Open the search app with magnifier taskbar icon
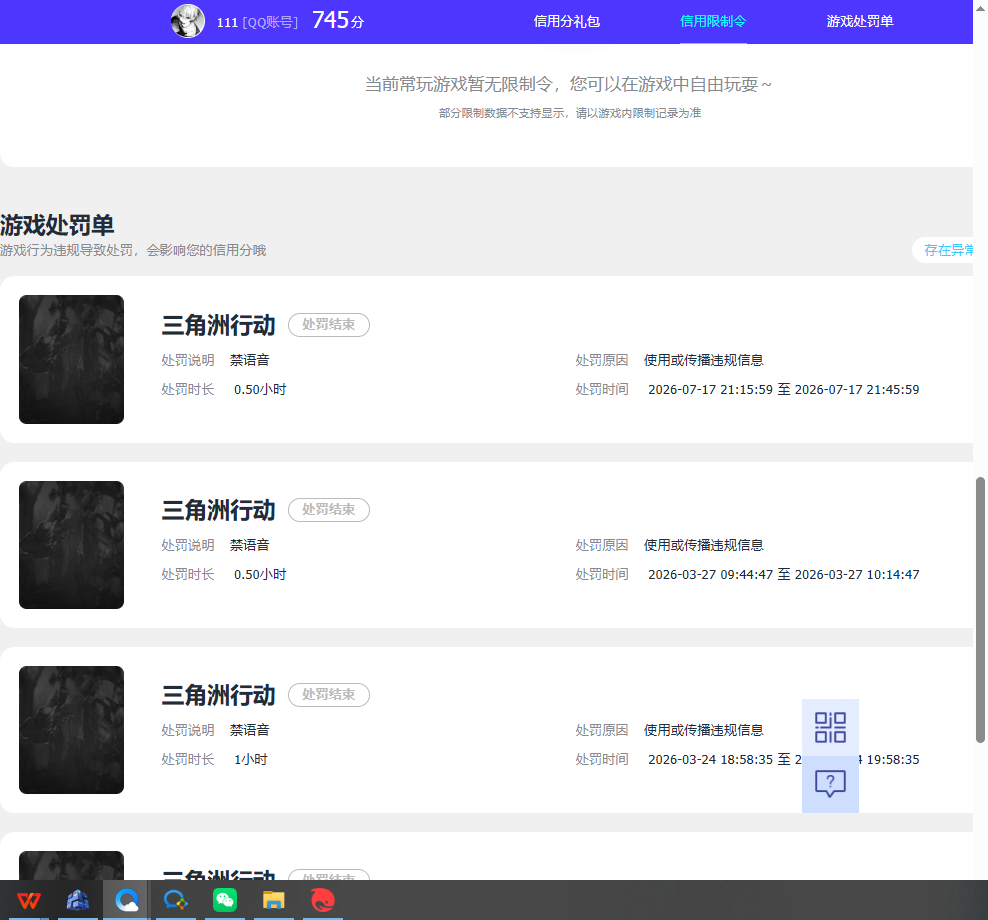The image size is (988, 920). (x=176, y=900)
